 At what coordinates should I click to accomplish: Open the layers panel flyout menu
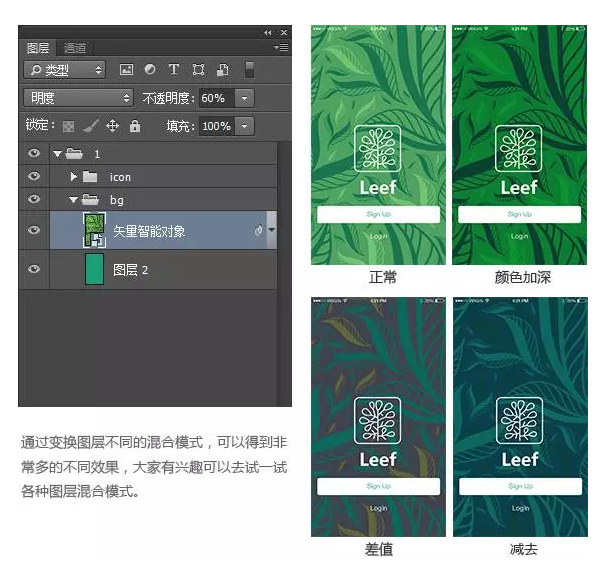coord(281,48)
